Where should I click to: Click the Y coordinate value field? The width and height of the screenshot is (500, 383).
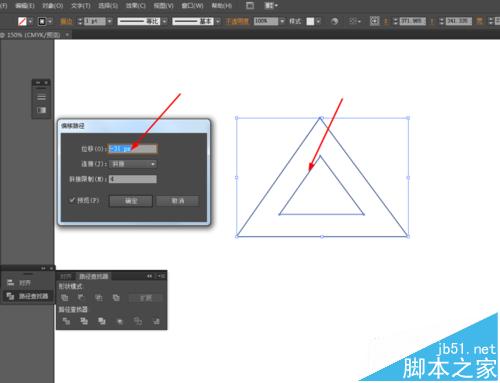458,21
